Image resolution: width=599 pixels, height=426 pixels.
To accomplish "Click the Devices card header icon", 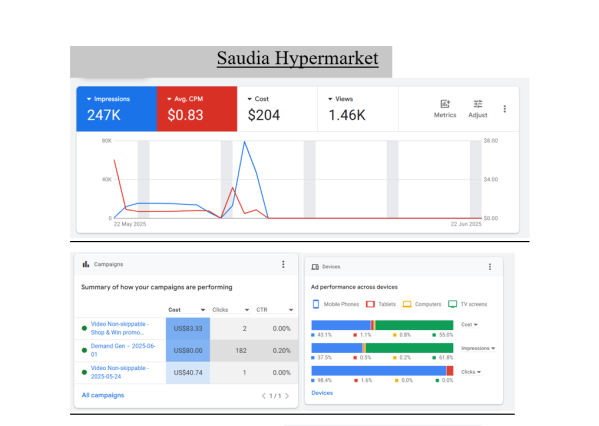I will pos(315,267).
